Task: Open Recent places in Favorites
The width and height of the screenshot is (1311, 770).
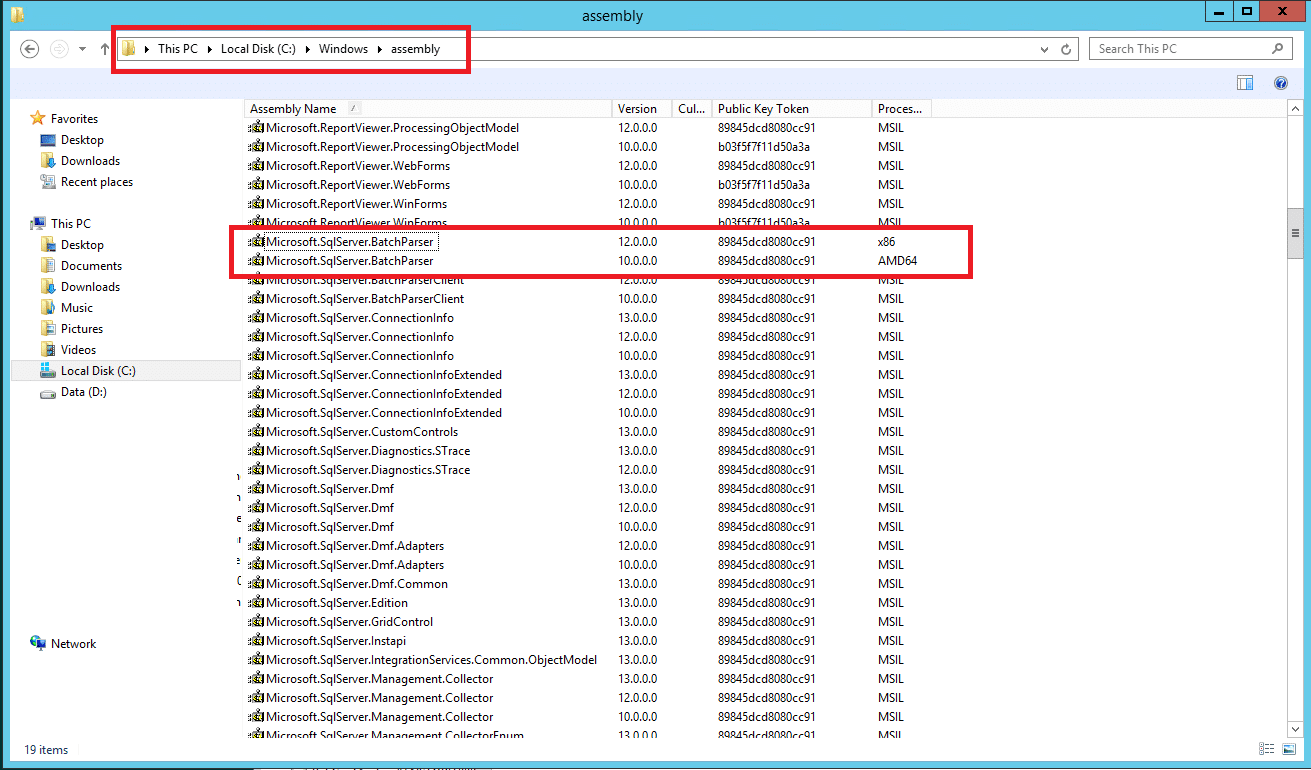Action: tap(97, 182)
